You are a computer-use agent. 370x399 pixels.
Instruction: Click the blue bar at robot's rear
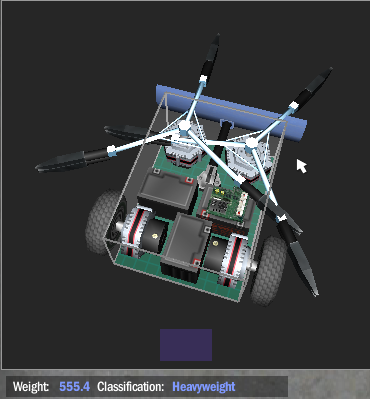(x=231, y=112)
